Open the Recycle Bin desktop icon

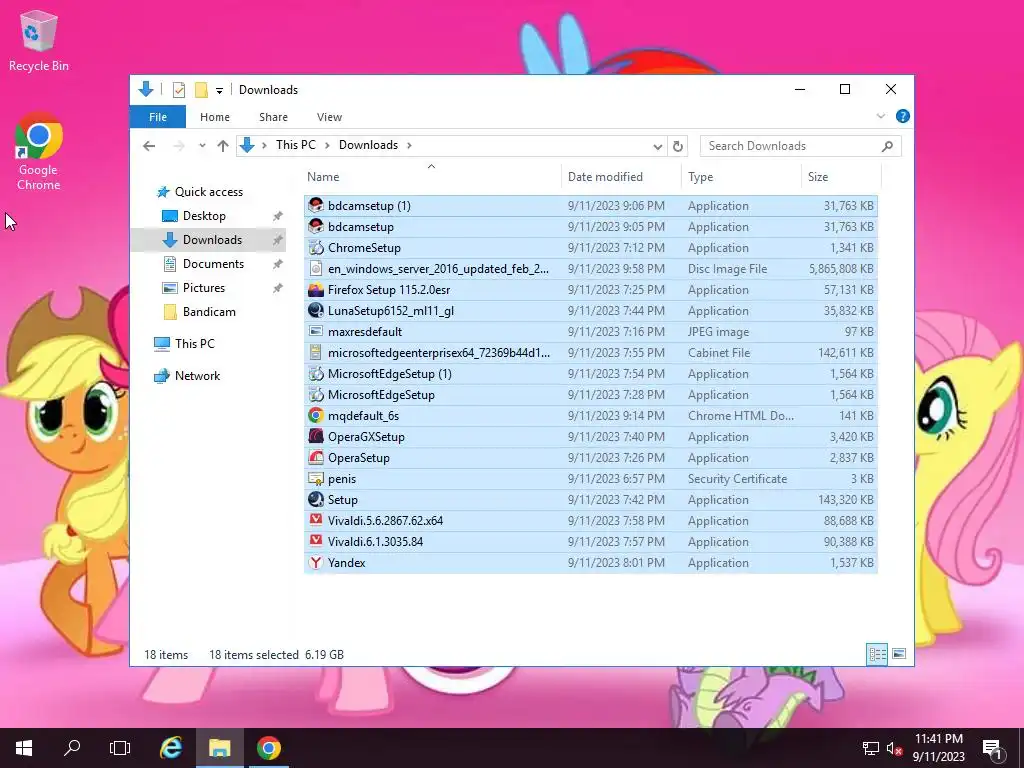point(39,40)
